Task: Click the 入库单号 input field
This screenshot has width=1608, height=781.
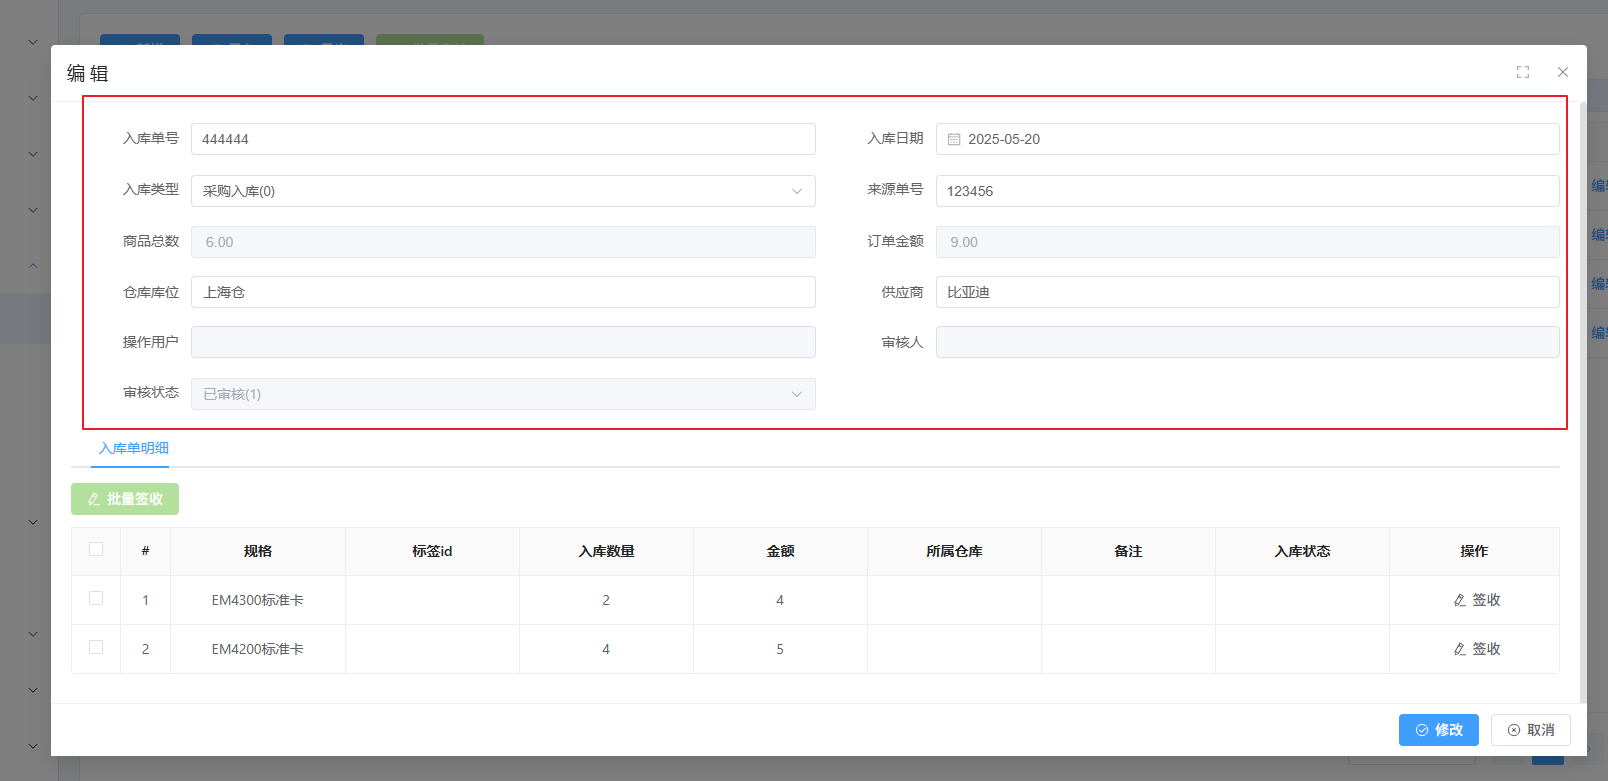Action: 503,139
